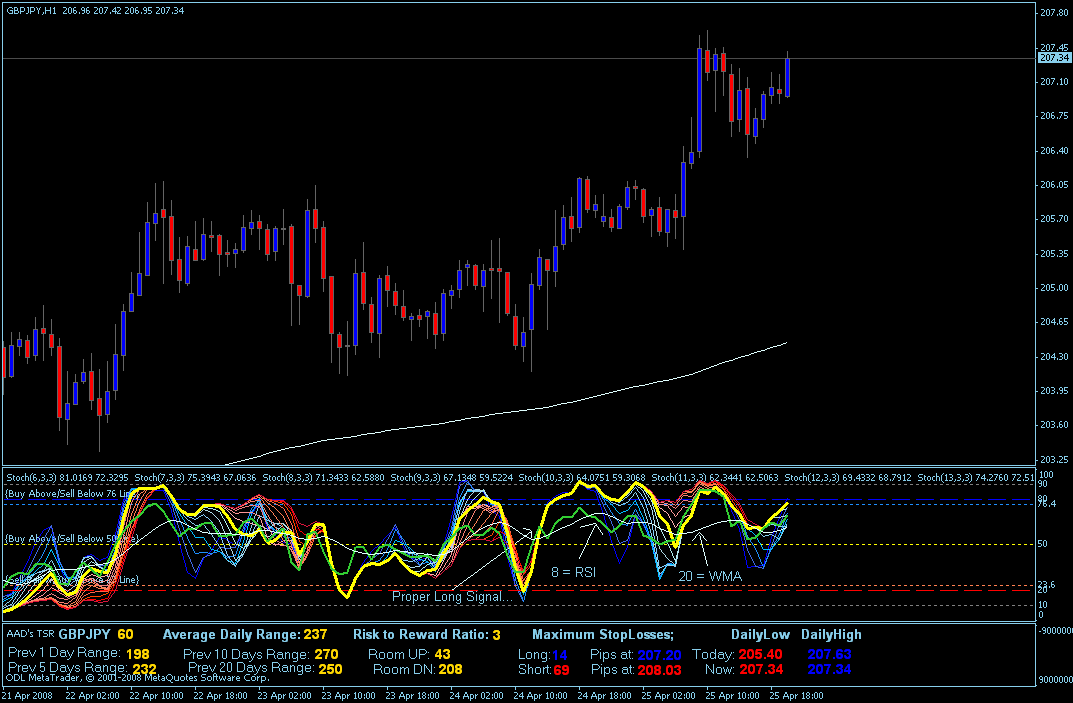This screenshot has width=1073, height=703.
Task: Click the ODL MetaTrader copyright text
Action: tap(137, 678)
